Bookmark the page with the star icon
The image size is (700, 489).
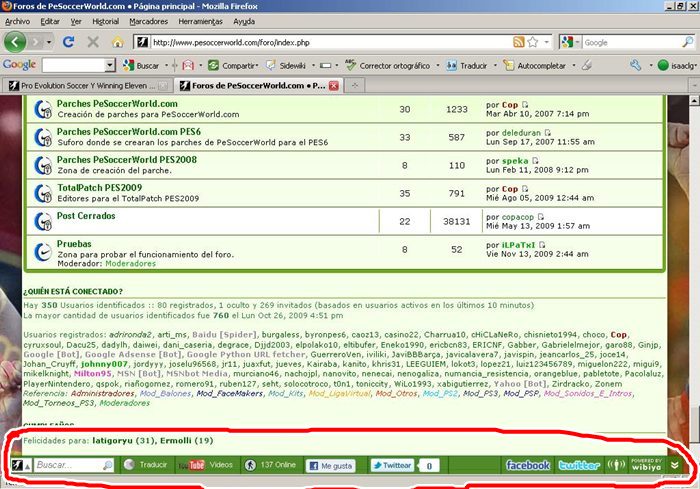533,42
